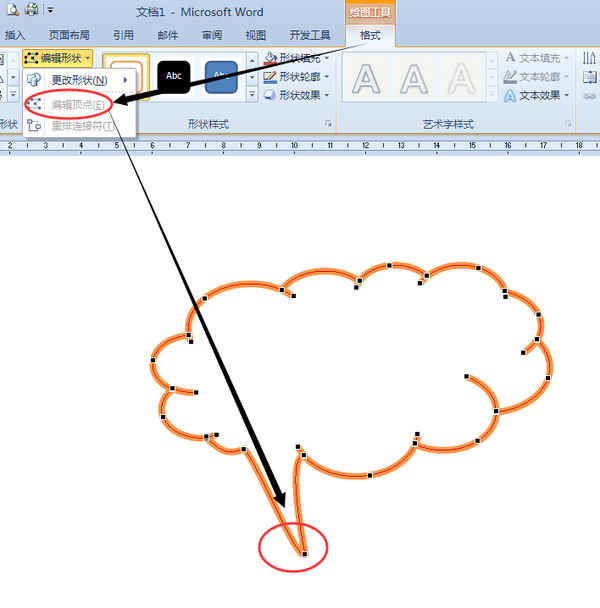
Task: Select the first WordArt A style
Action: 366,79
